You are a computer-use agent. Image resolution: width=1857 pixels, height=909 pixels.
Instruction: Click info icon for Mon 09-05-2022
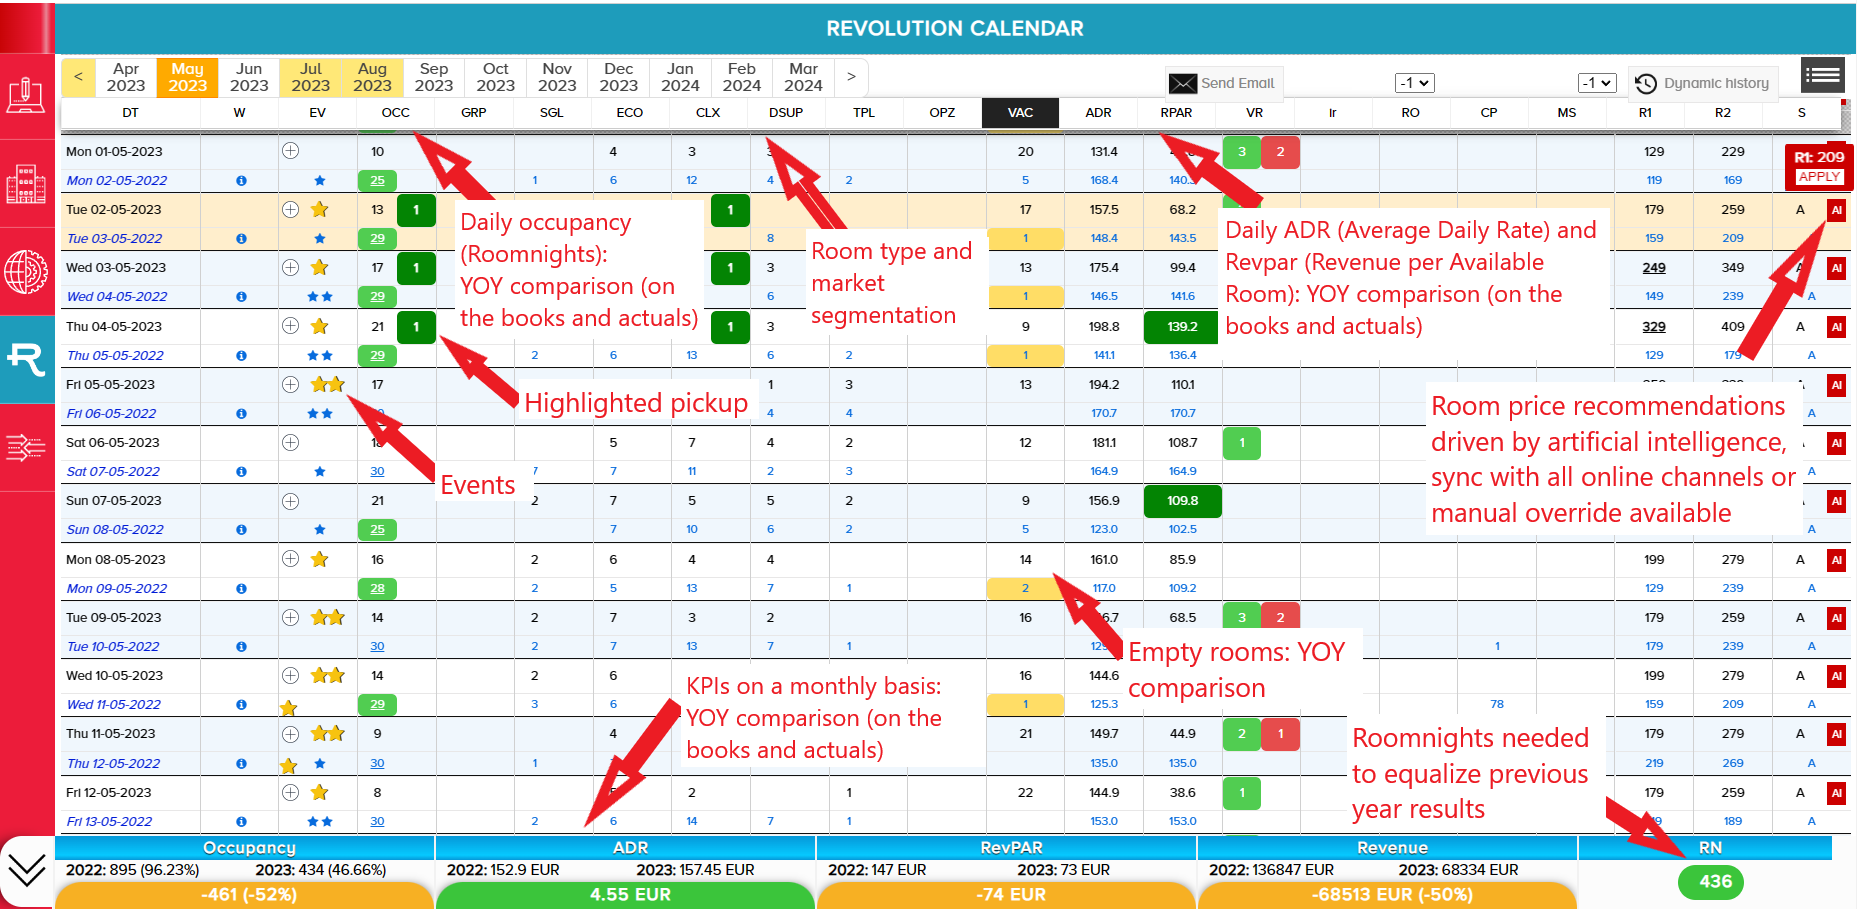[241, 589]
